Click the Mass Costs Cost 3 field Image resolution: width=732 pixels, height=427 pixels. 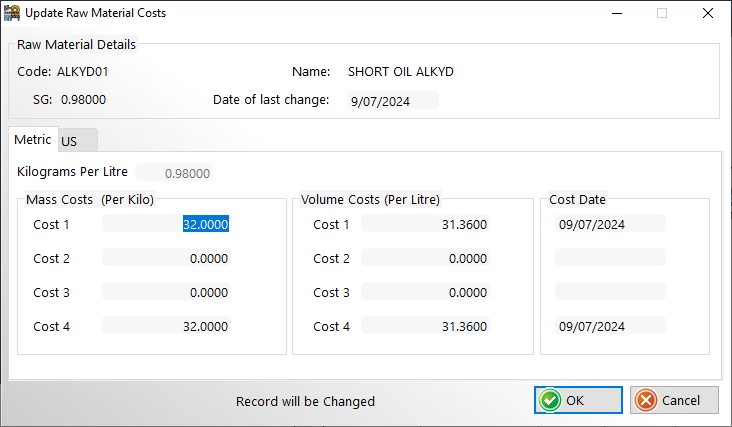point(166,292)
